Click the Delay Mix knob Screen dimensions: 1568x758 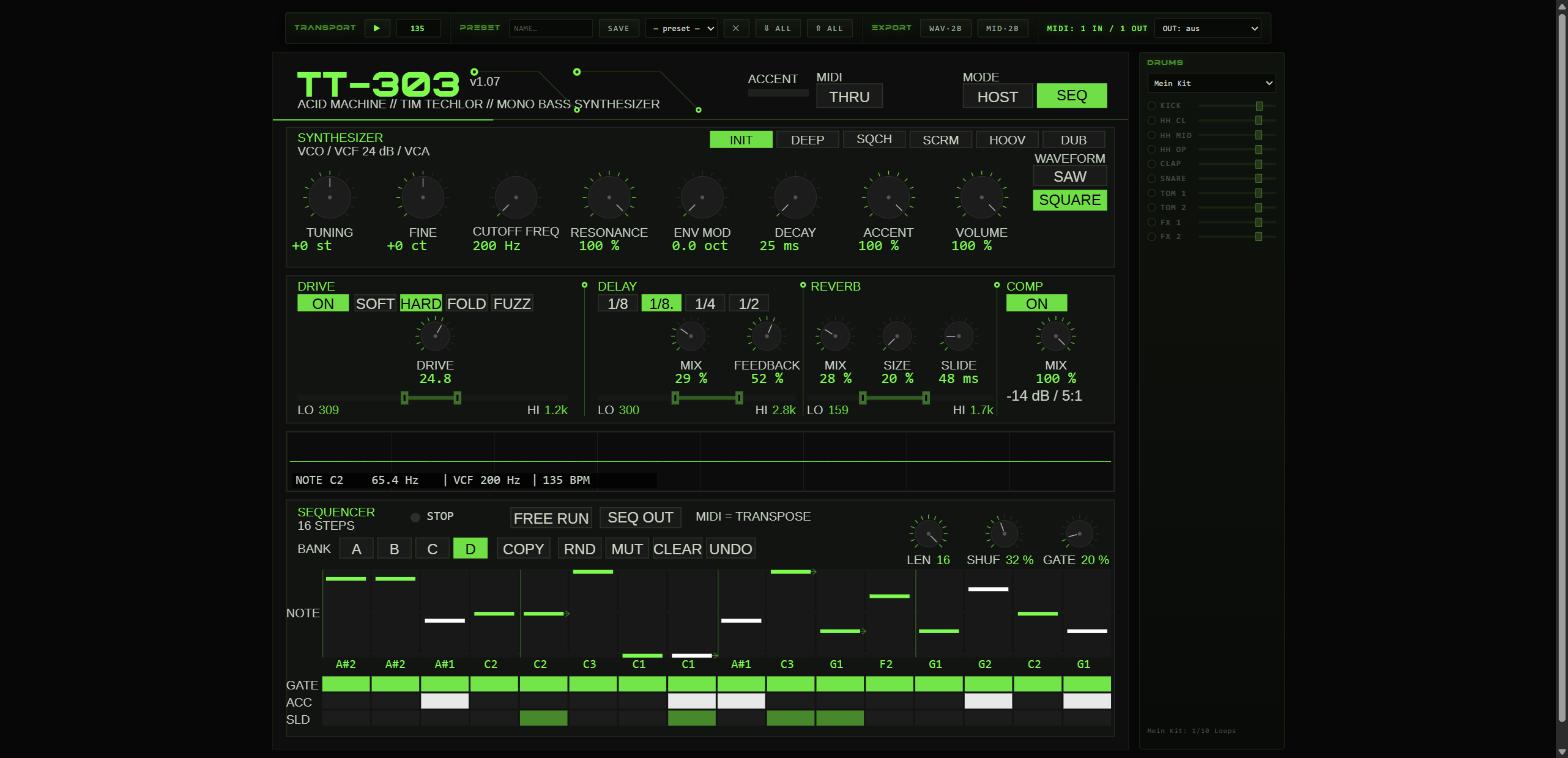tap(690, 336)
